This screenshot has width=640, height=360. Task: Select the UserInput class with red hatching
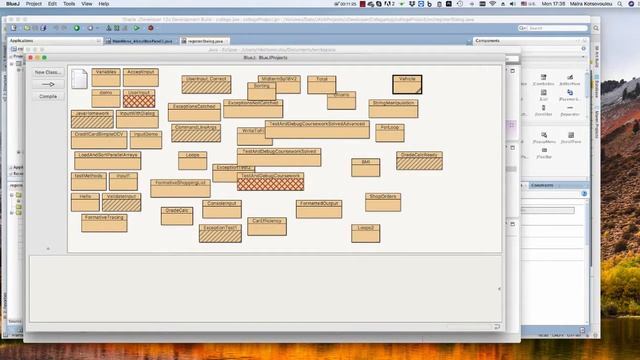[x=139, y=98]
